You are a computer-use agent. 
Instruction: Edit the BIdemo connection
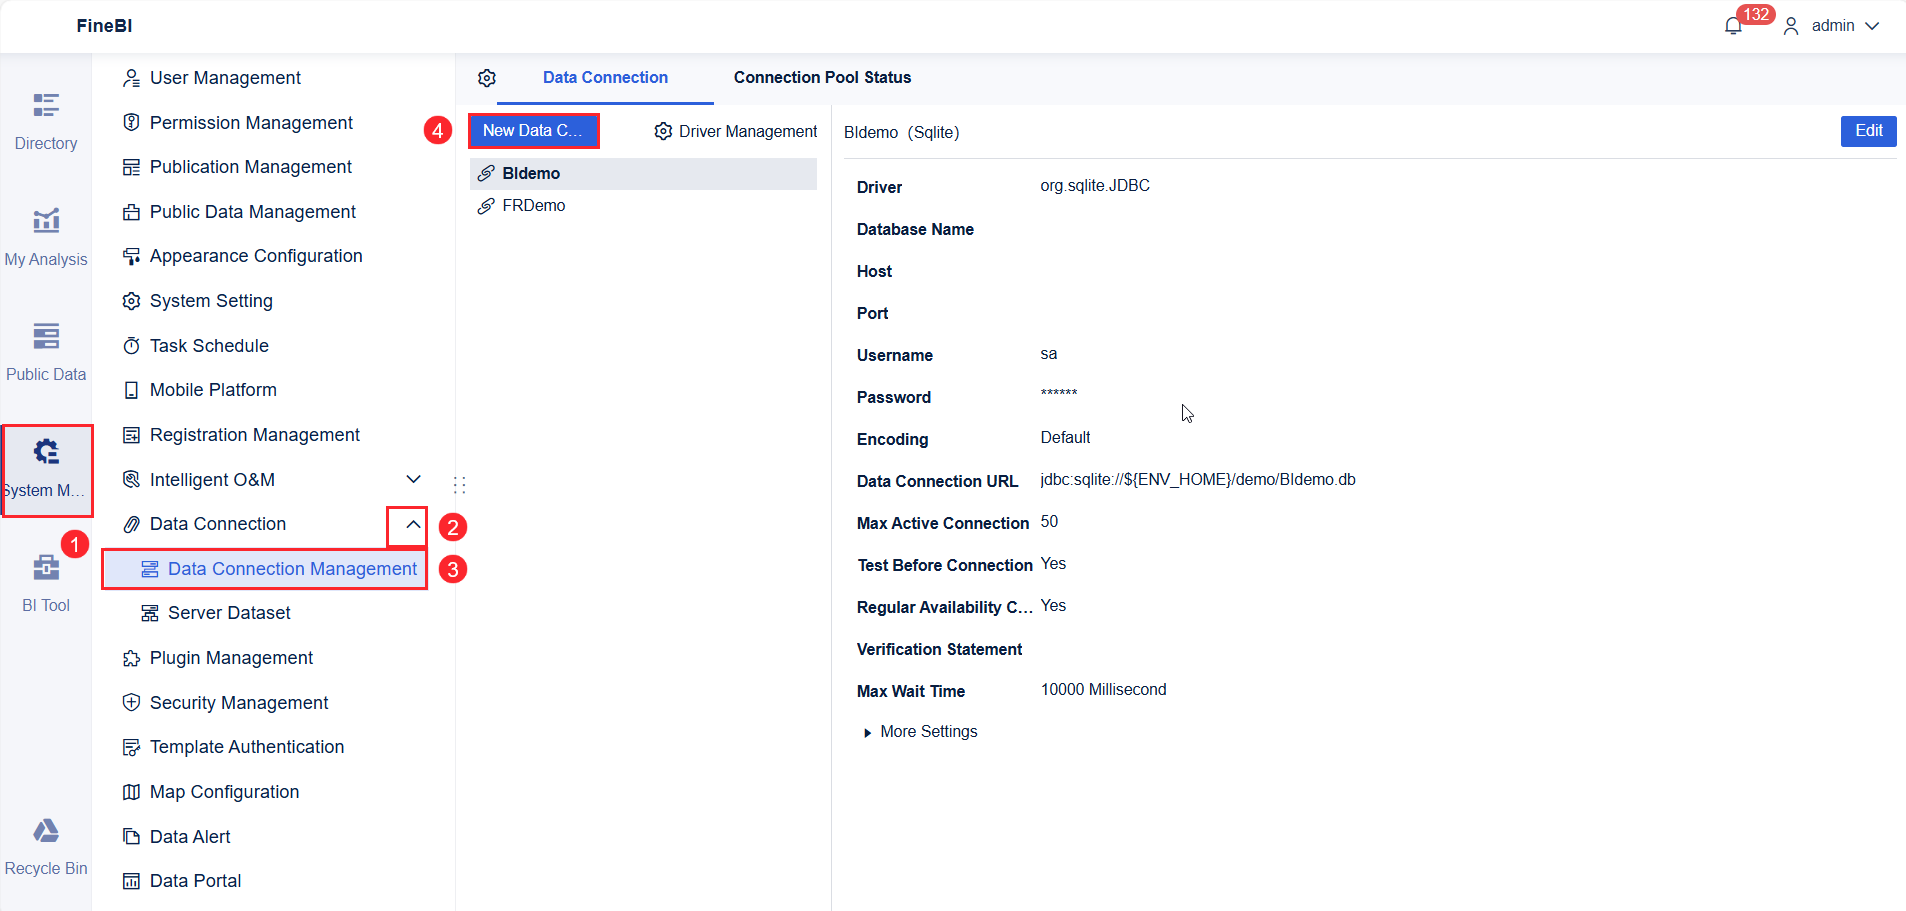click(1867, 131)
